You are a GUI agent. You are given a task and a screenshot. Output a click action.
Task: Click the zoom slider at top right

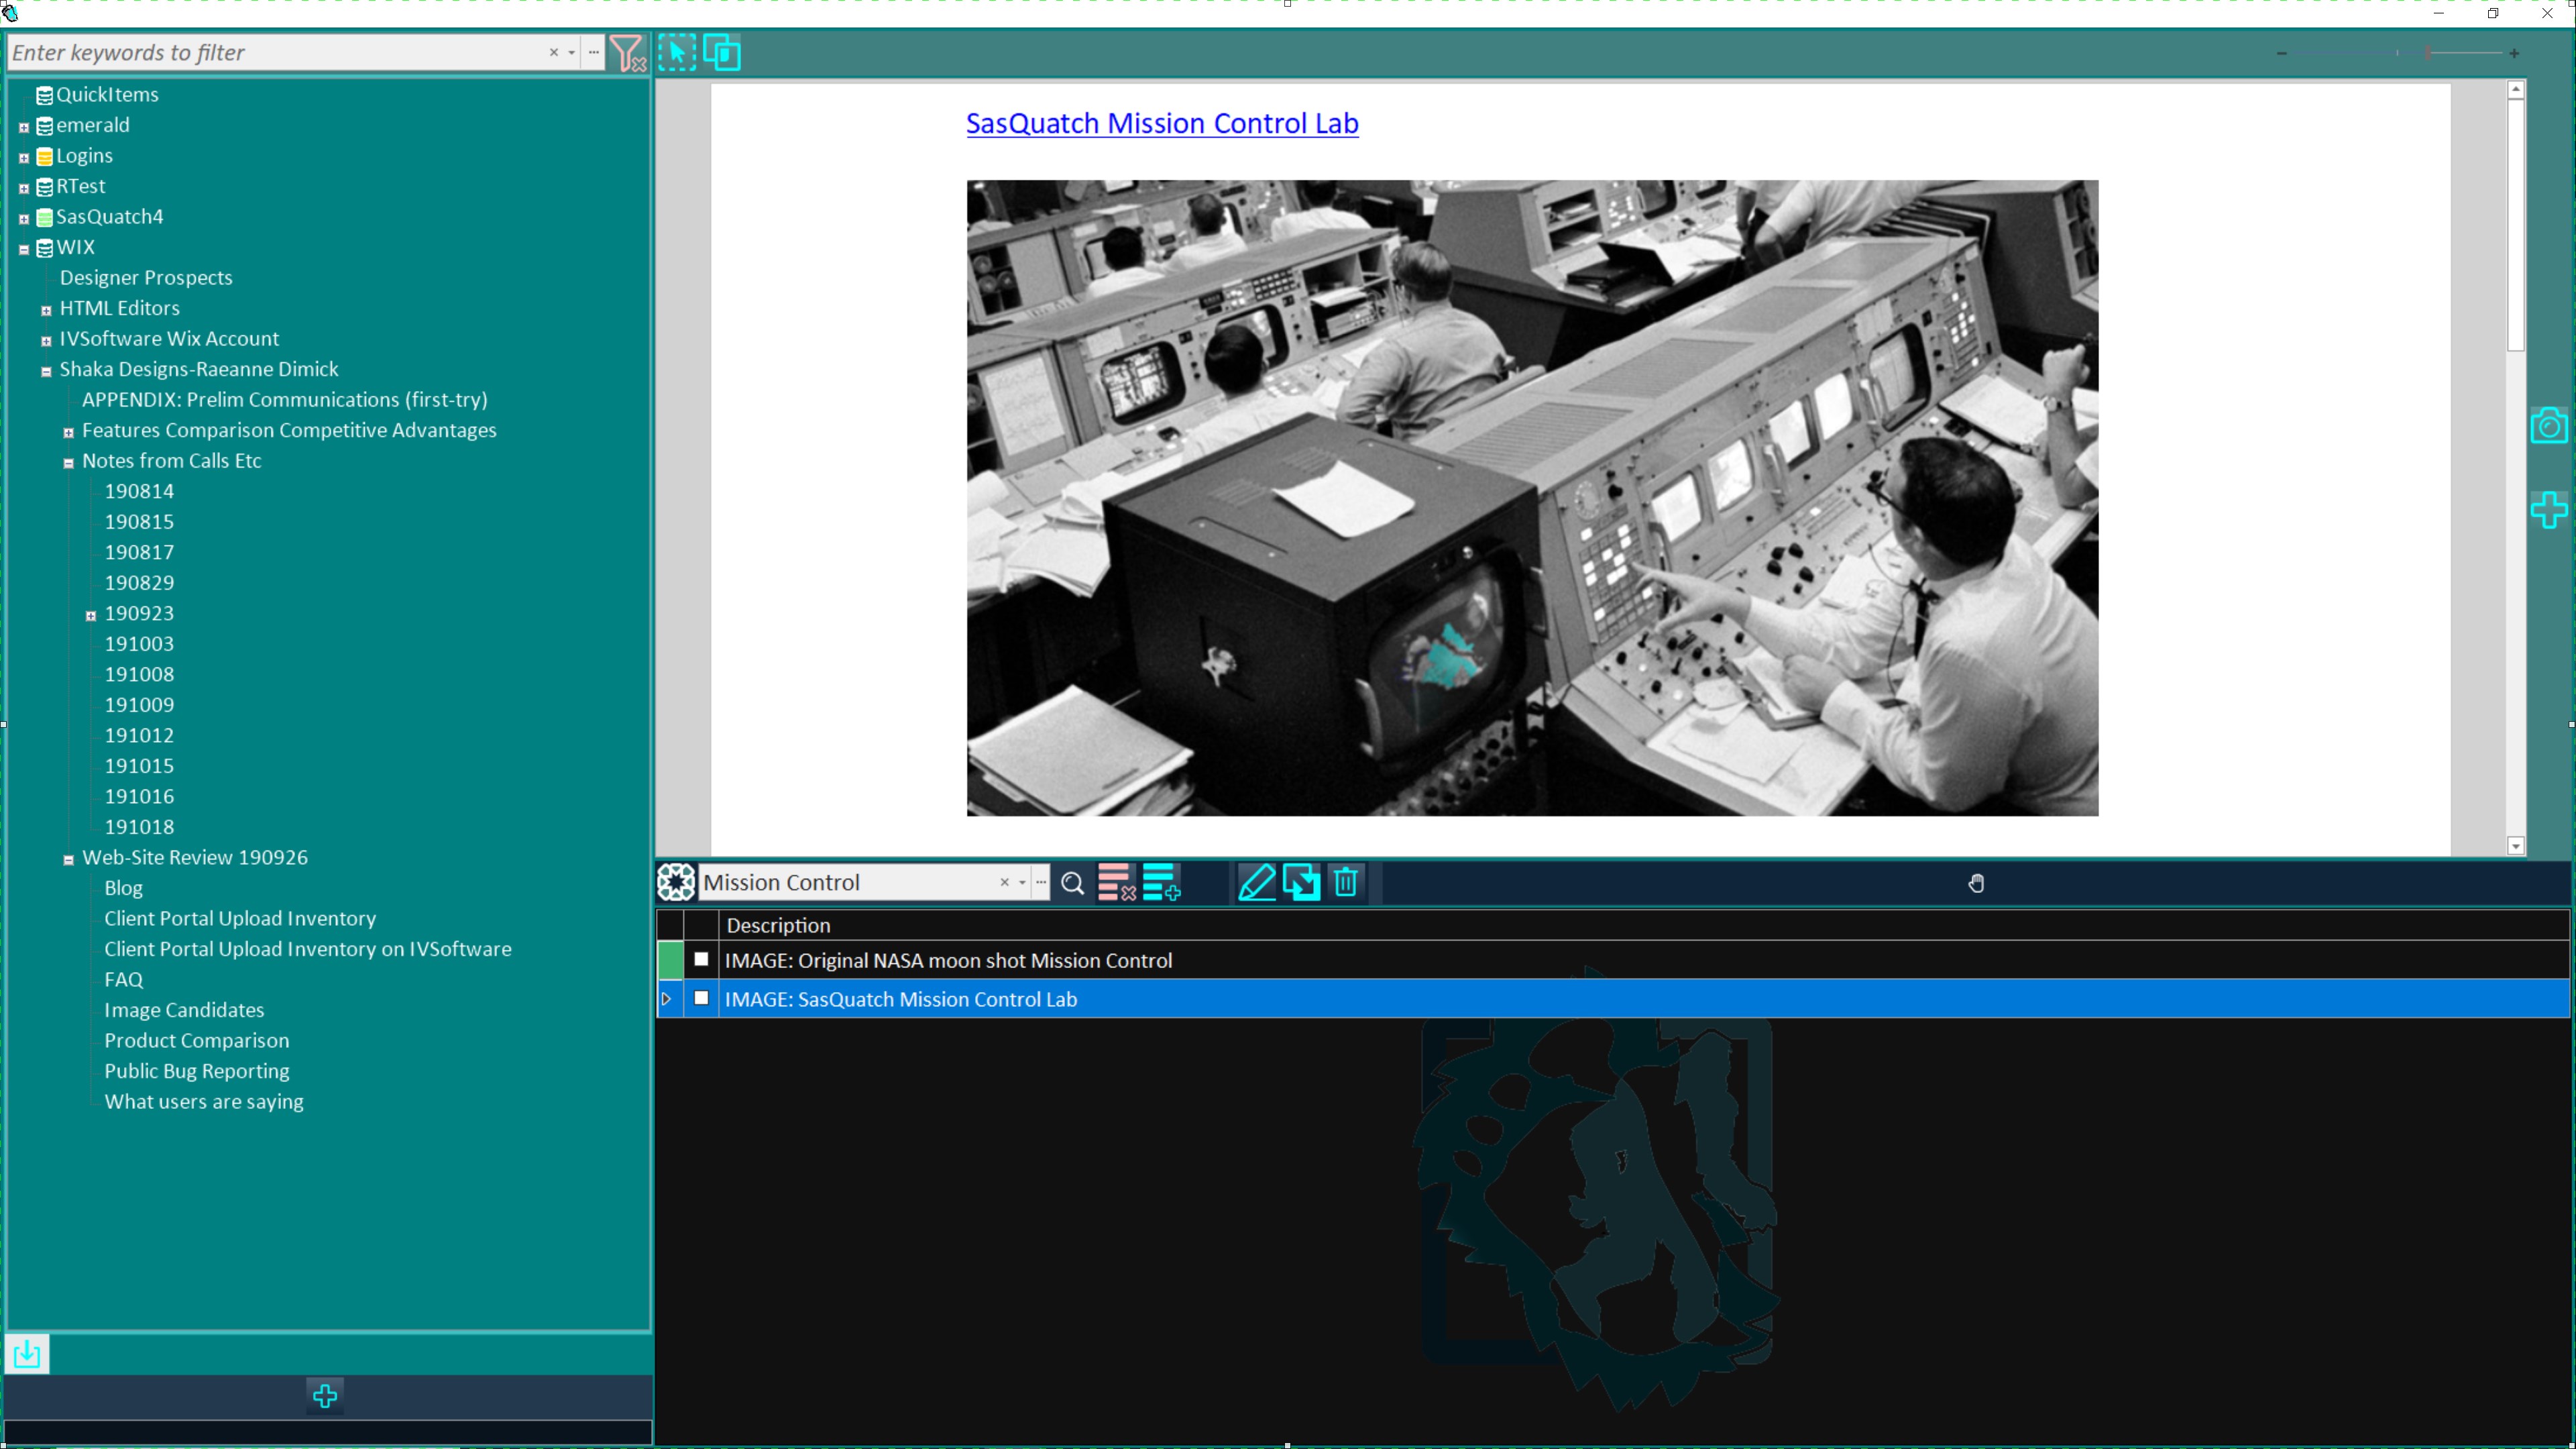coord(2398,53)
